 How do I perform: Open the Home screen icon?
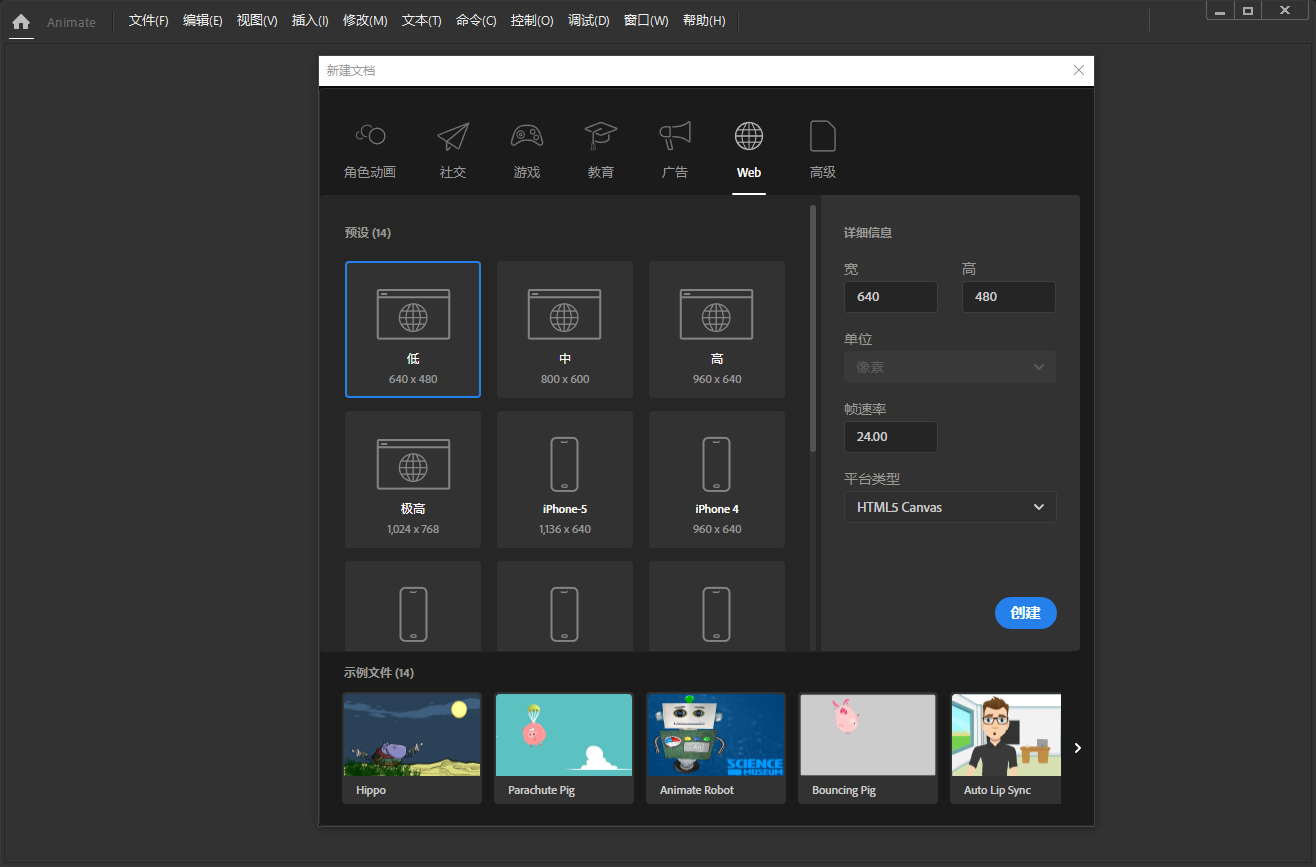click(21, 21)
